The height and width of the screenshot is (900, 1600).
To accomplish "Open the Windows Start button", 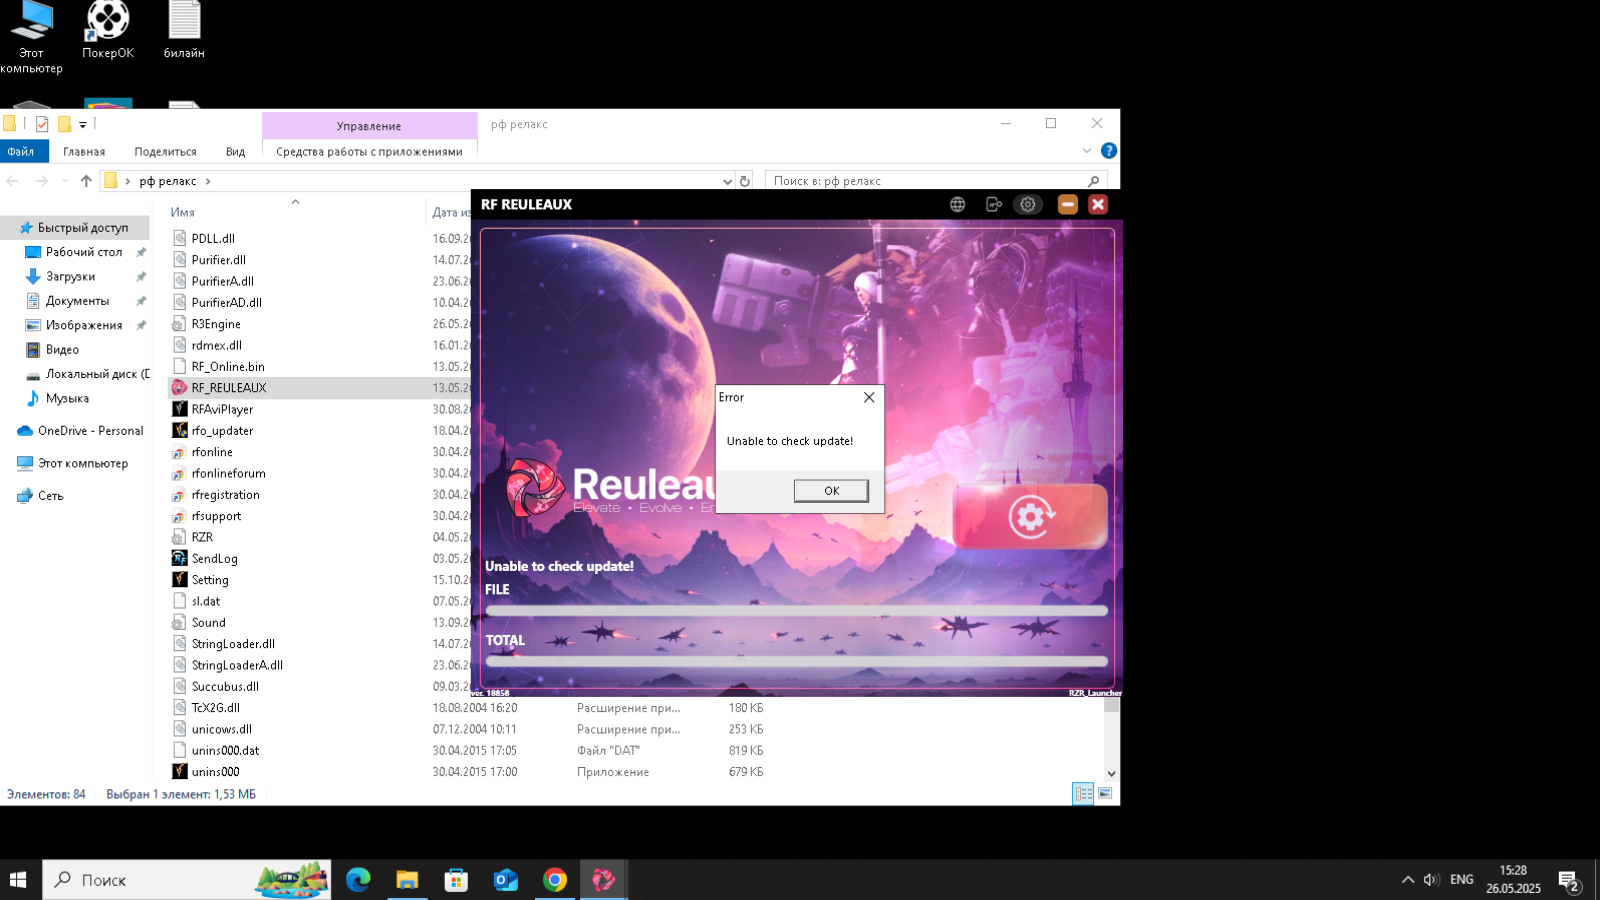I will [18, 880].
